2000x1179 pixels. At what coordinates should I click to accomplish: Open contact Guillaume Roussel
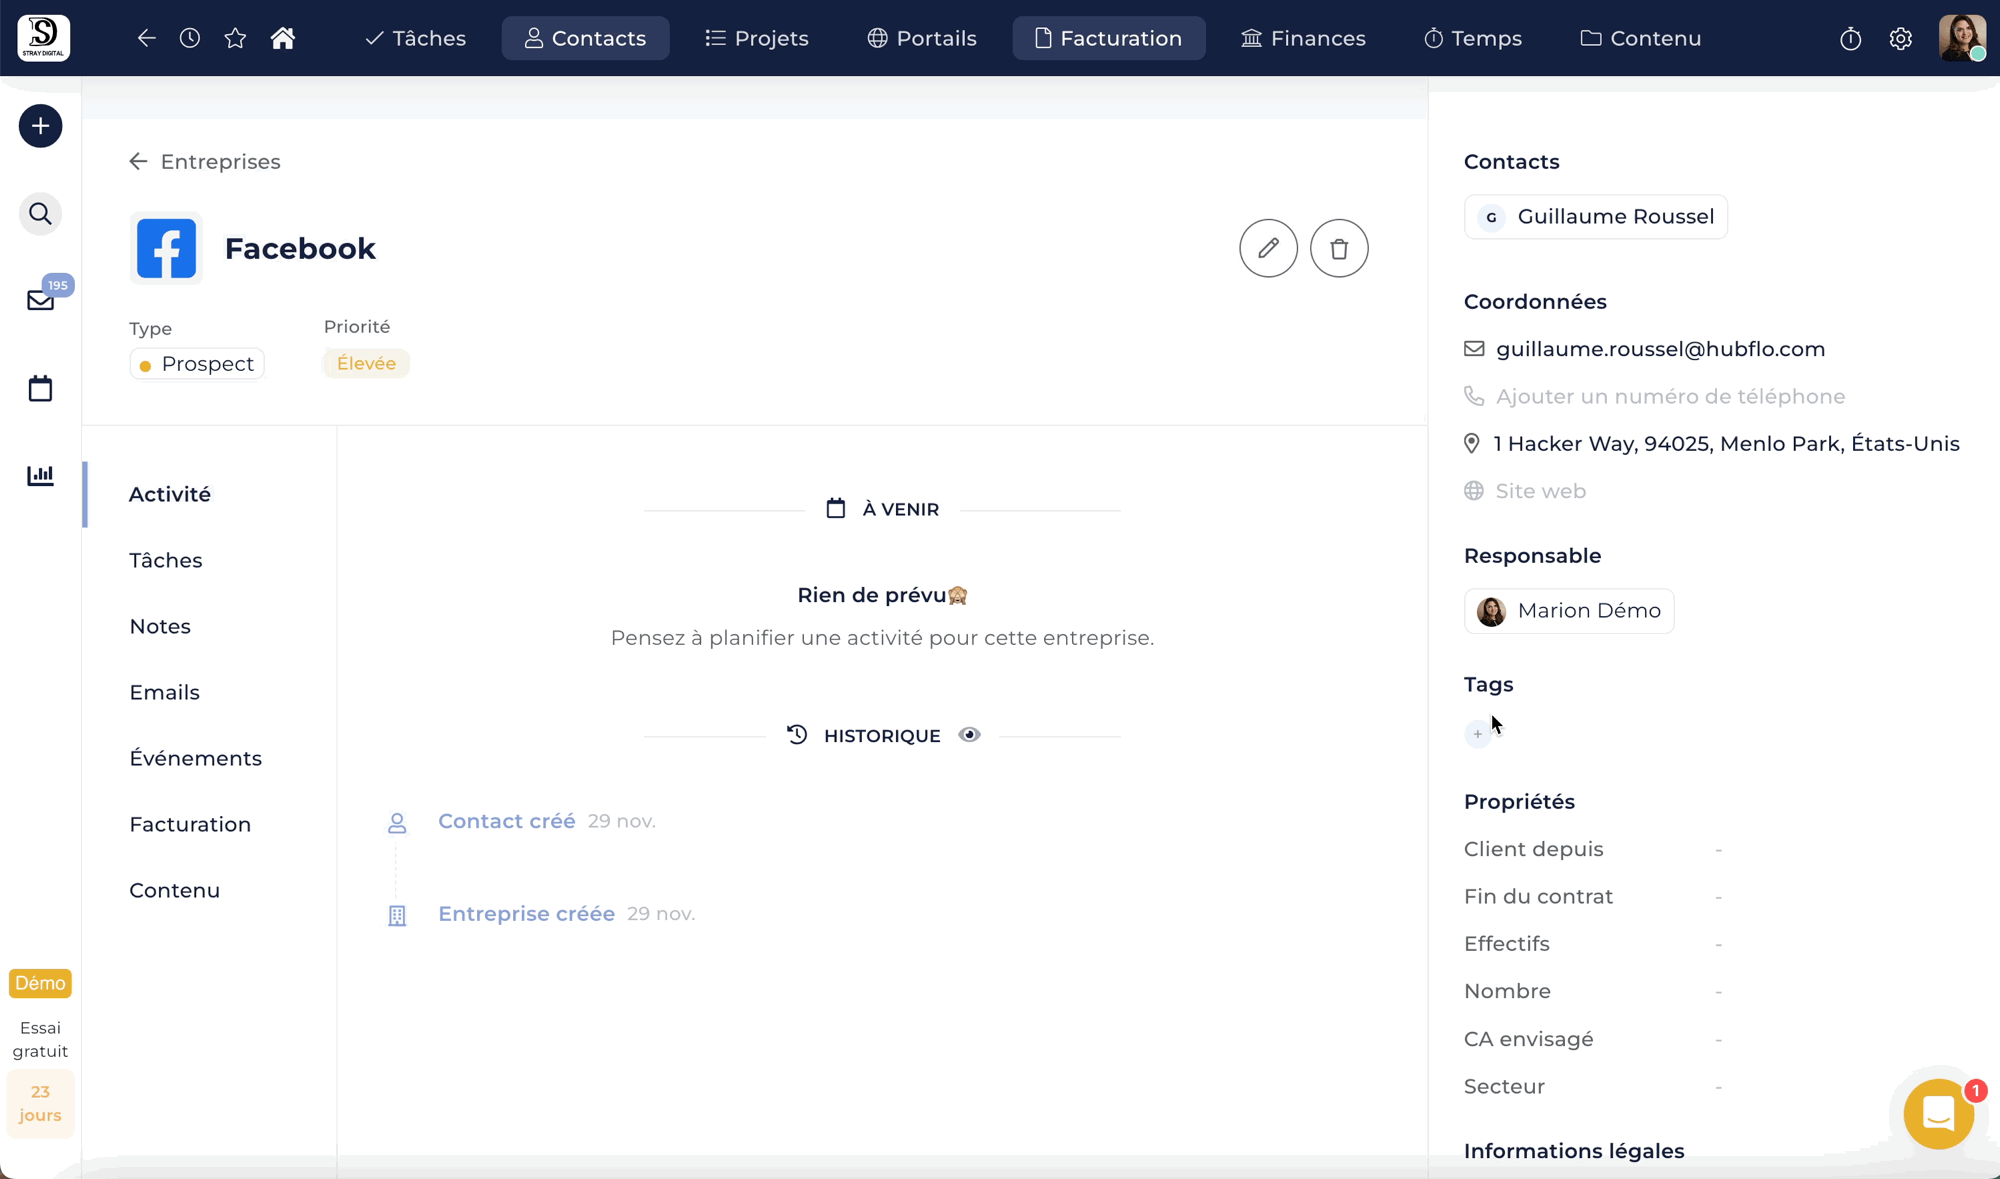pyautogui.click(x=1596, y=217)
